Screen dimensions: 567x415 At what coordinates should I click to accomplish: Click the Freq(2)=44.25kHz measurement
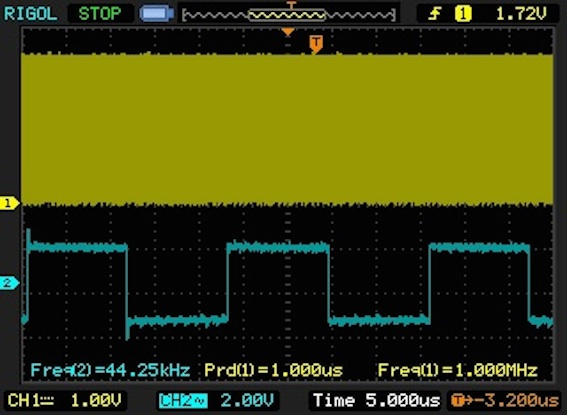110,370
